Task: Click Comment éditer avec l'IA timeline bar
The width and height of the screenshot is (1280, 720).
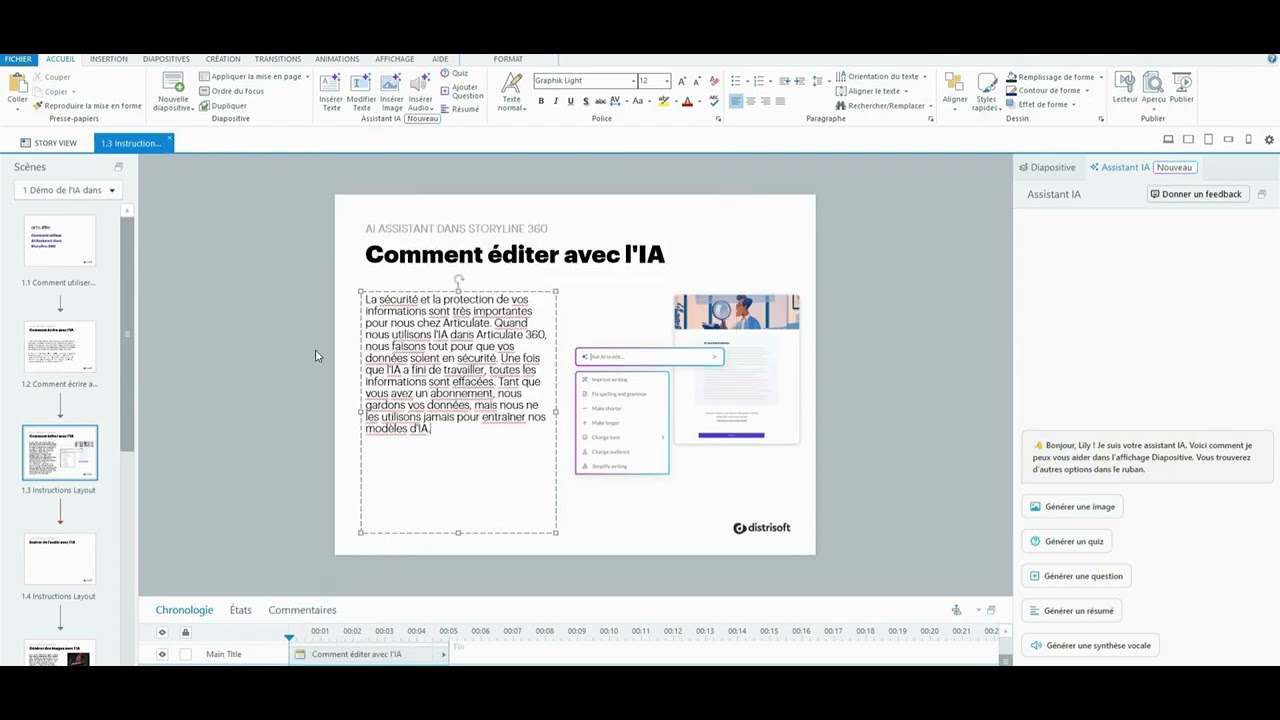Action: 370,654
